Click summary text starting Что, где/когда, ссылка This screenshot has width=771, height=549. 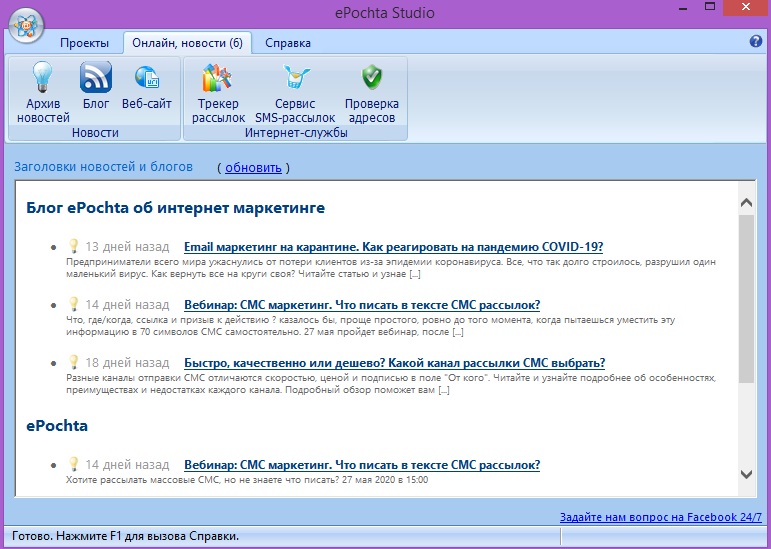click(371, 326)
